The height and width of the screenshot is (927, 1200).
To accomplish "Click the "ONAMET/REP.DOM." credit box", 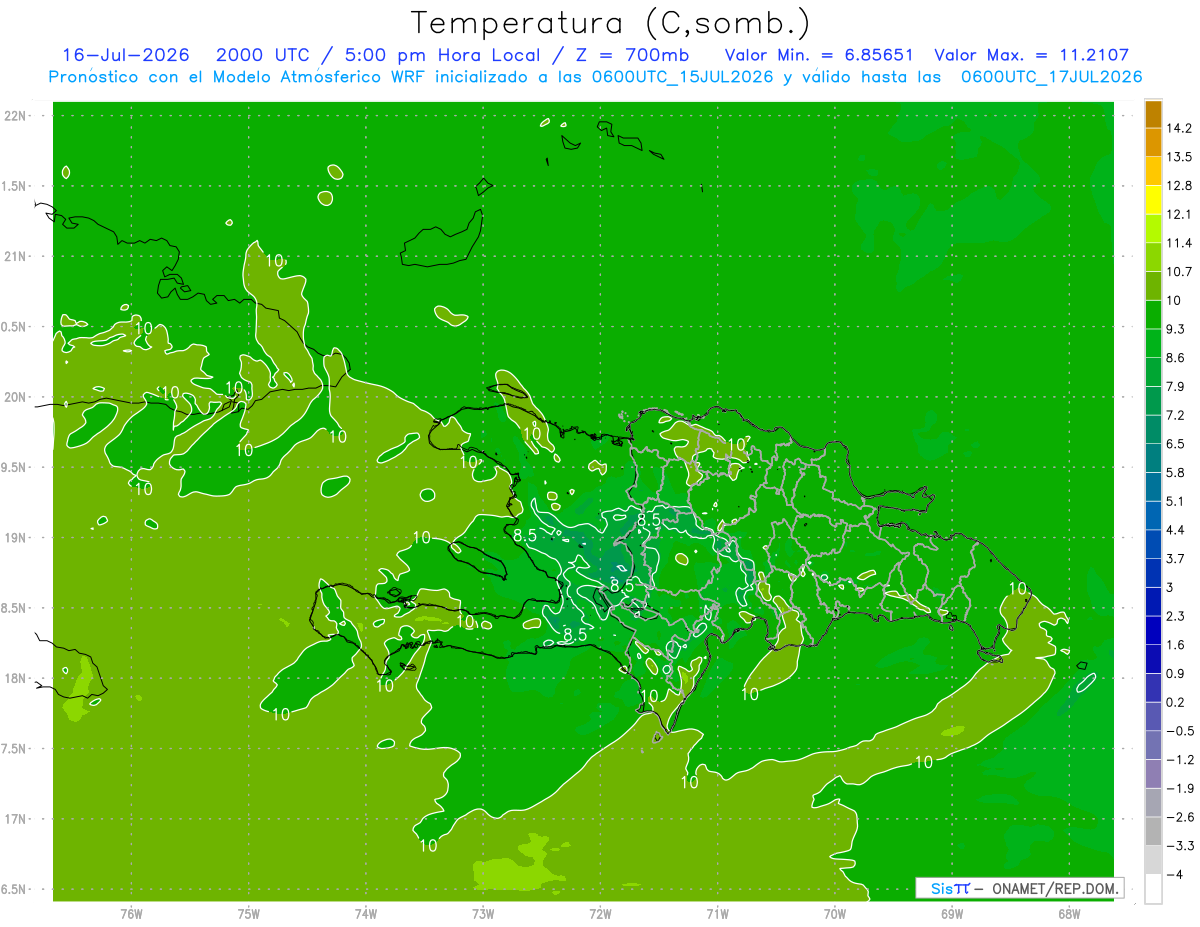I will (x=1019, y=888).
